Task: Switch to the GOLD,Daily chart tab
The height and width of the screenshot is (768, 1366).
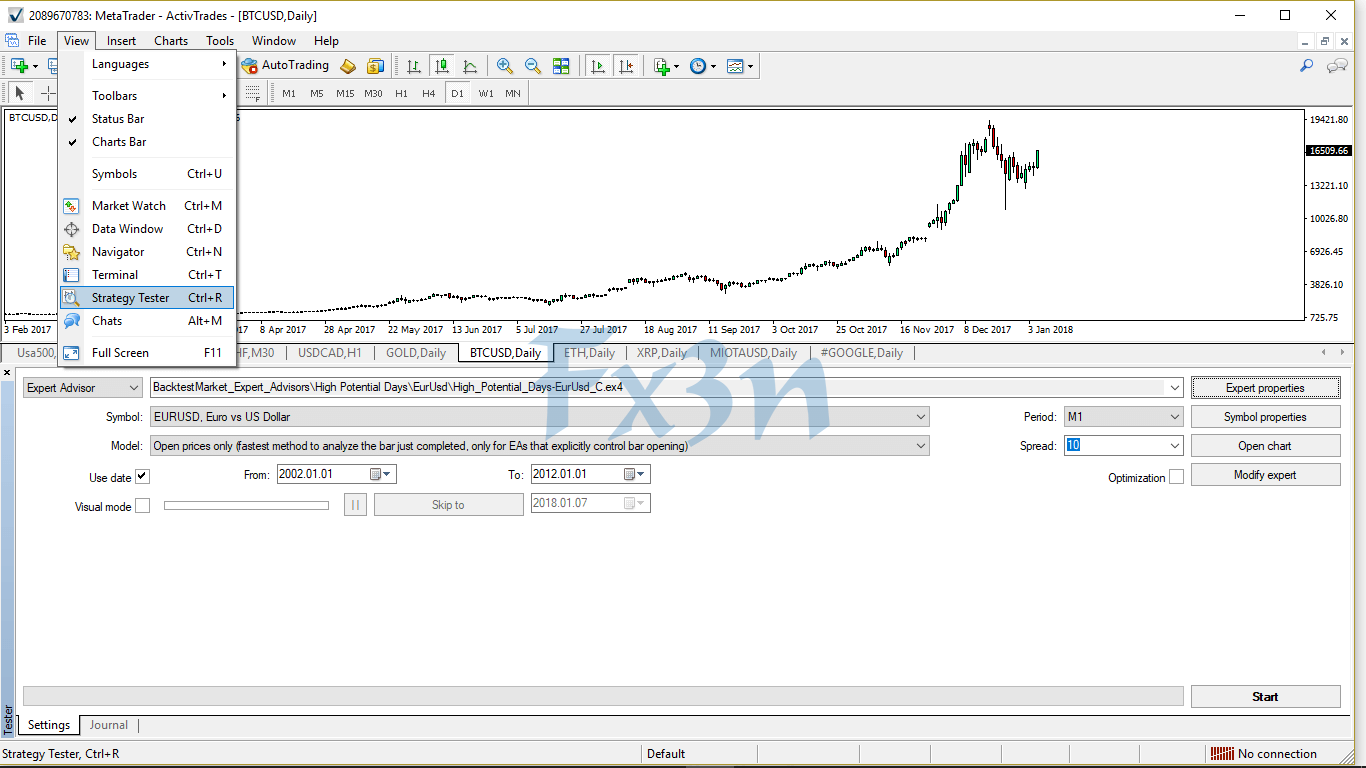Action: 416,352
